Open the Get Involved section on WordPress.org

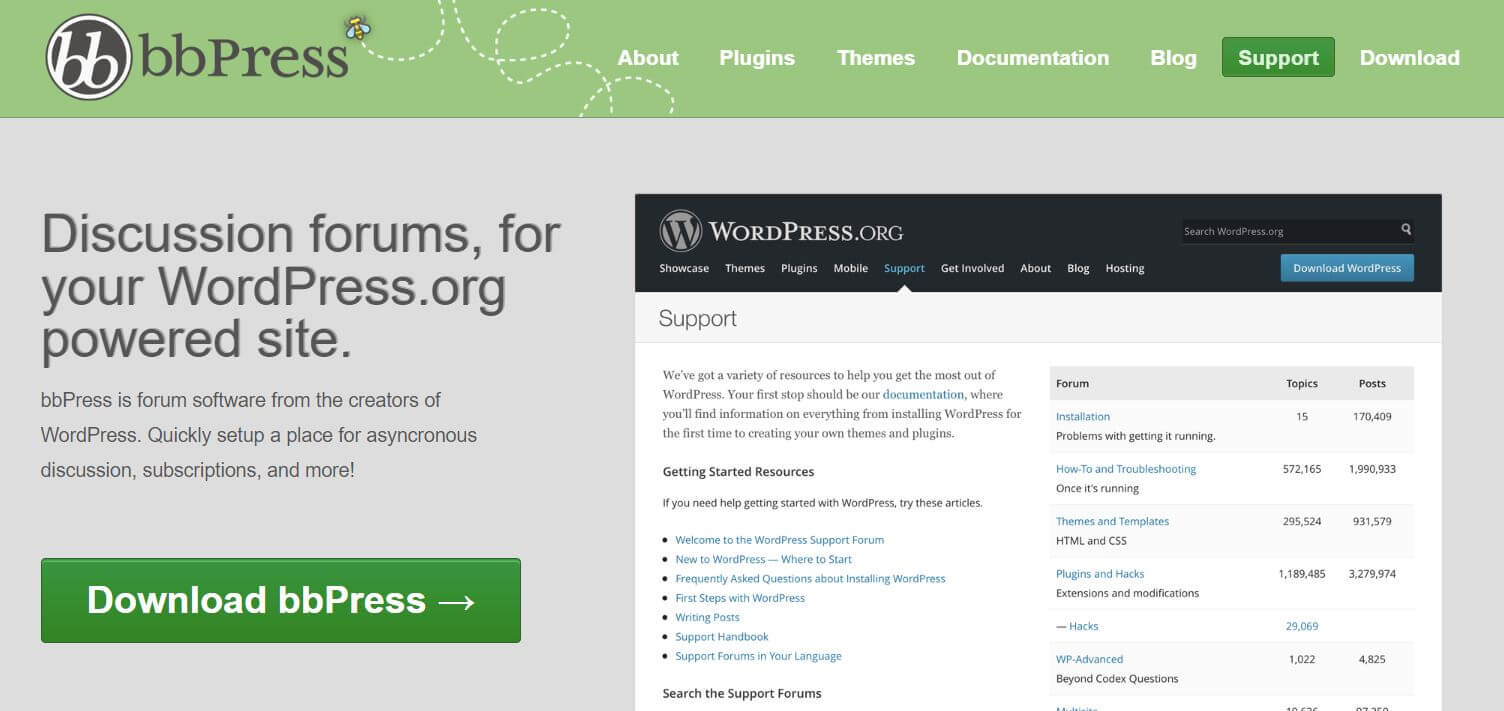point(971,268)
